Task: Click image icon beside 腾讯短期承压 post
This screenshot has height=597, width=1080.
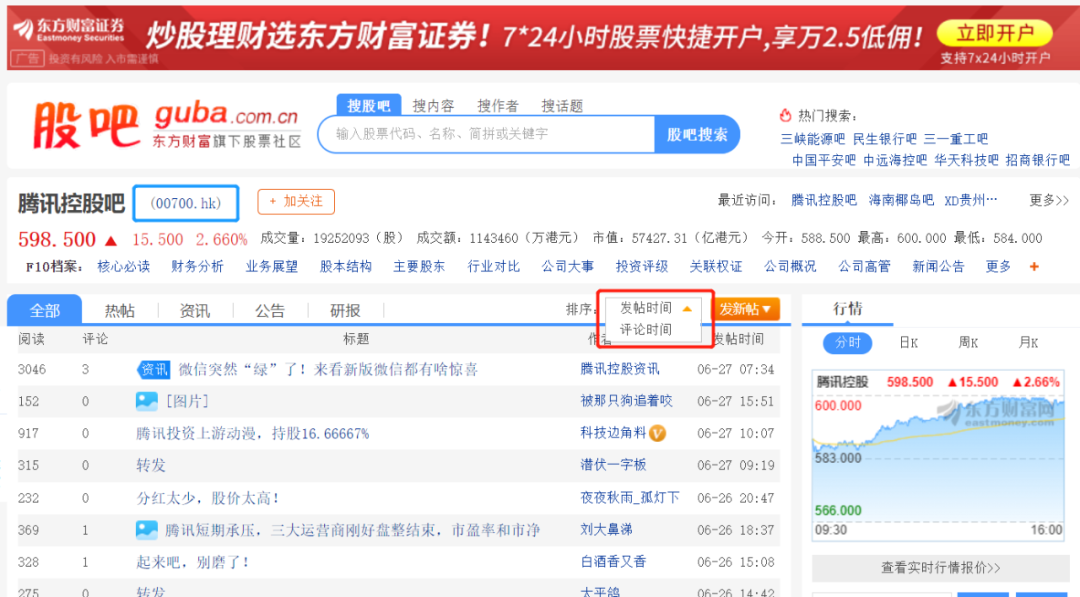Action: click(x=147, y=530)
